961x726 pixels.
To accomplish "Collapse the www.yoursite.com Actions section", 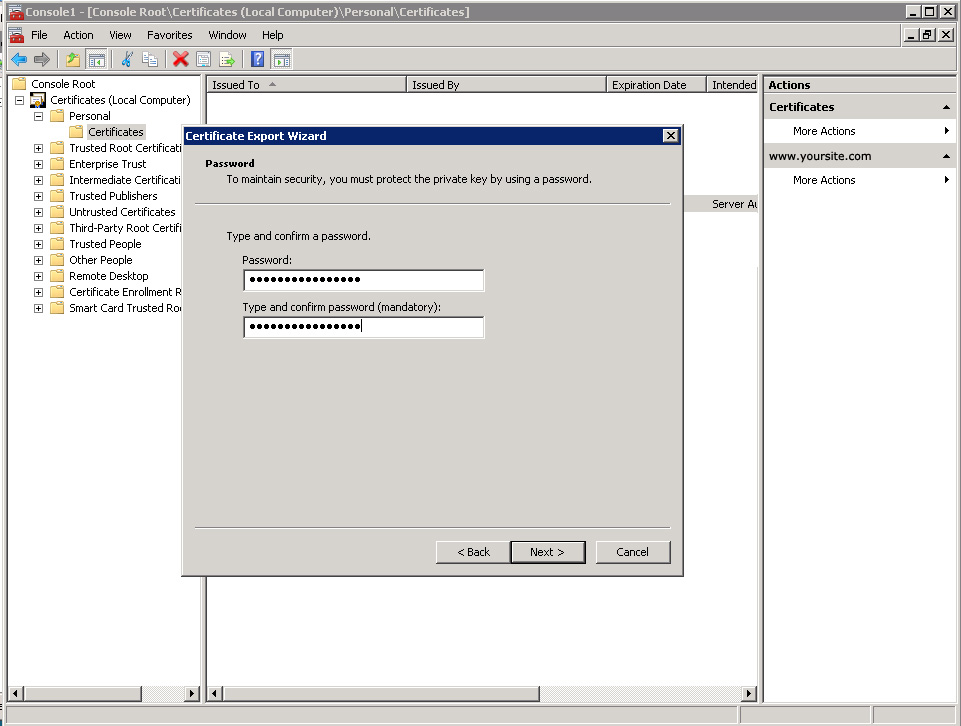I will 946,156.
